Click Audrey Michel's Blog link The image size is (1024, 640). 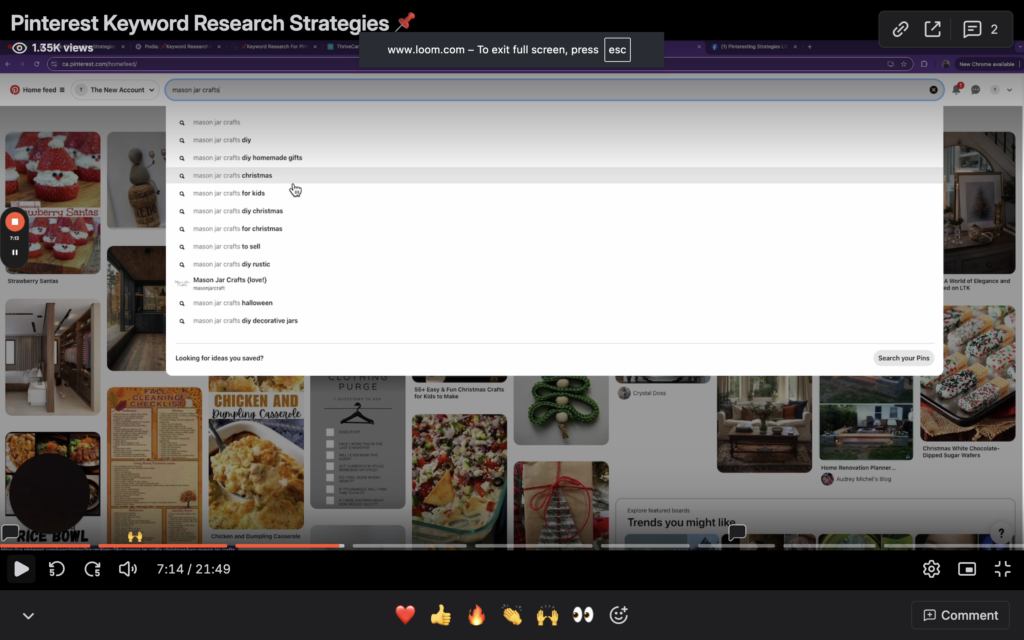[x=863, y=479]
